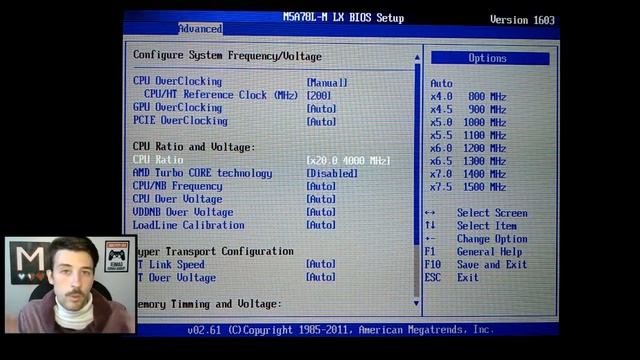Select the CPU OverClocking label

point(178,81)
